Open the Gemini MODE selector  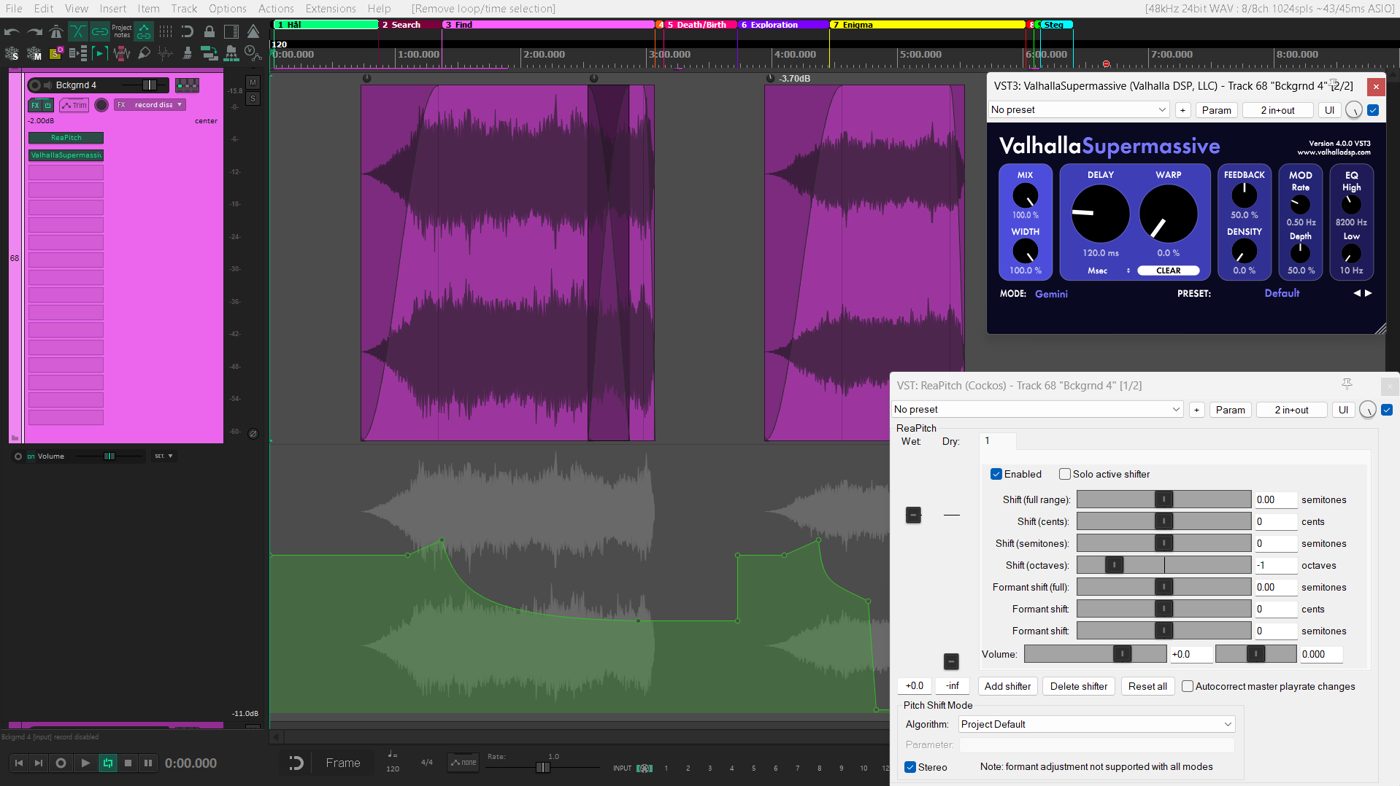[1051, 294]
